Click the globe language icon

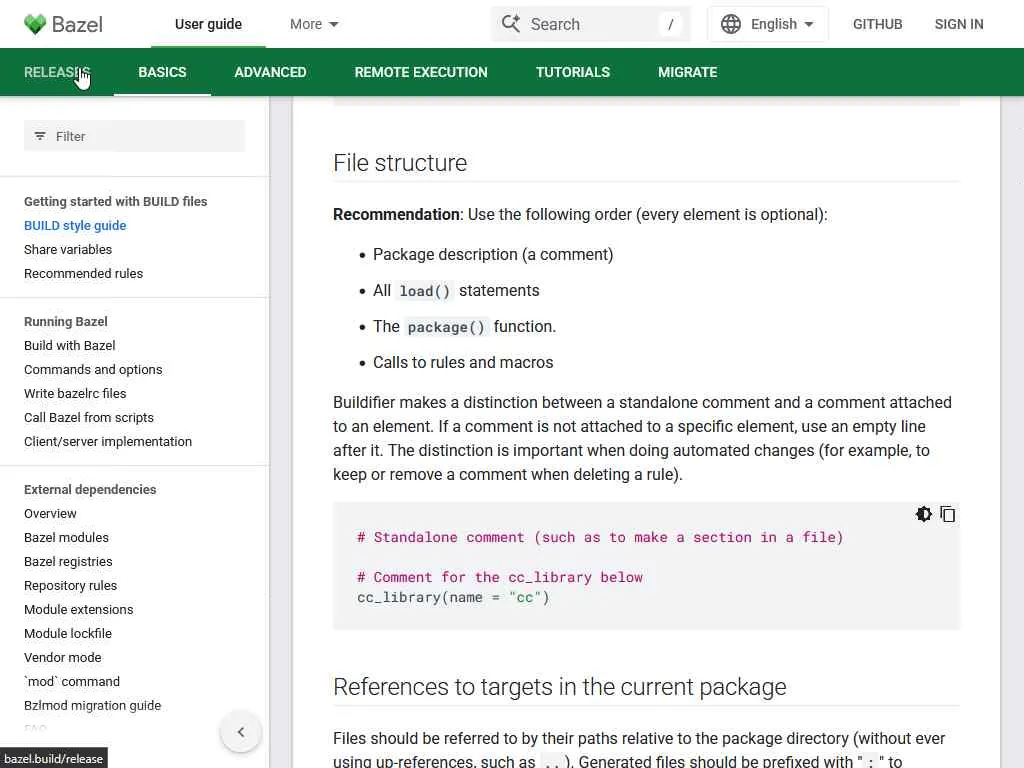pyautogui.click(x=731, y=24)
